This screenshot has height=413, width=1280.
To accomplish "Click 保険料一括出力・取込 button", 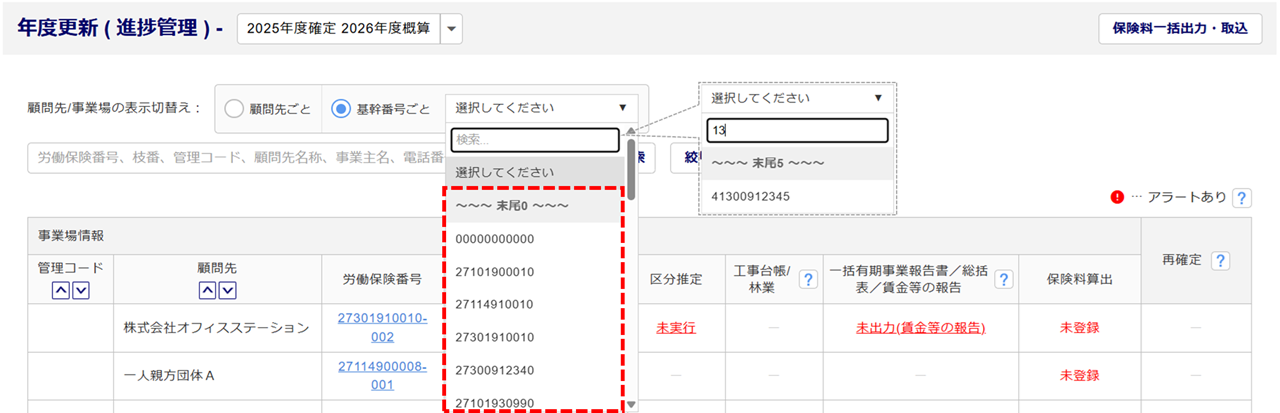I will pos(1180,28).
